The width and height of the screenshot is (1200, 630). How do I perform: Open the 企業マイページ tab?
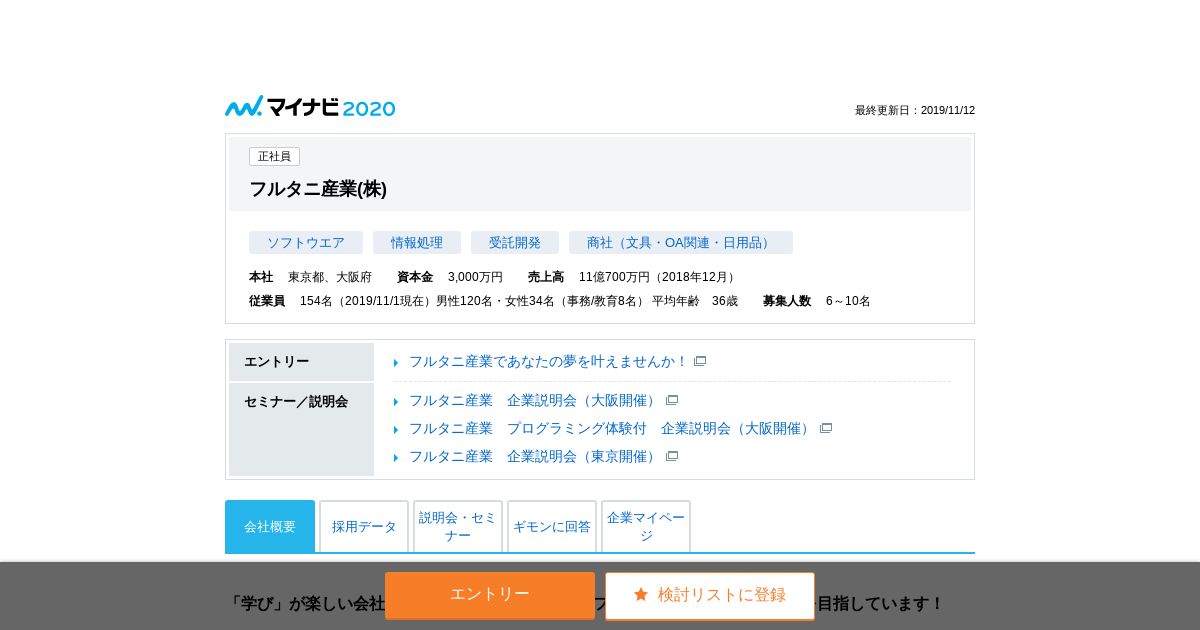646,526
